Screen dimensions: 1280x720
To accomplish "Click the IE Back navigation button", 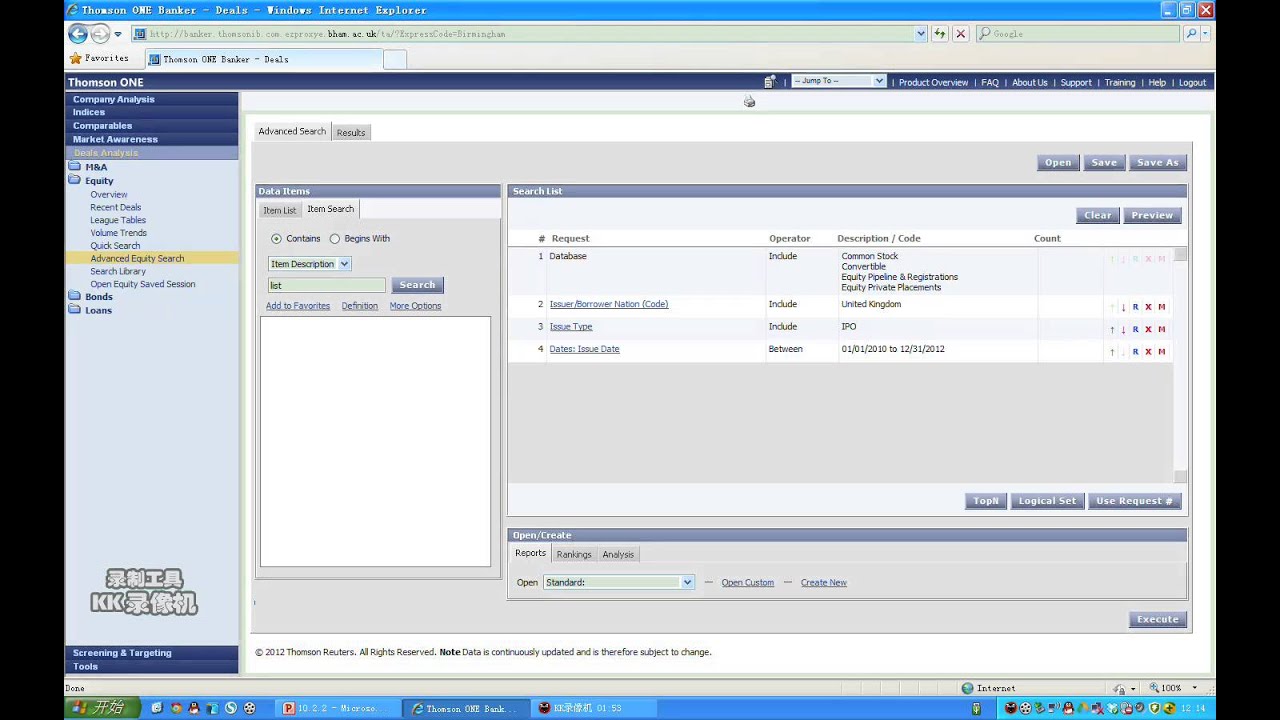I will click(77, 34).
